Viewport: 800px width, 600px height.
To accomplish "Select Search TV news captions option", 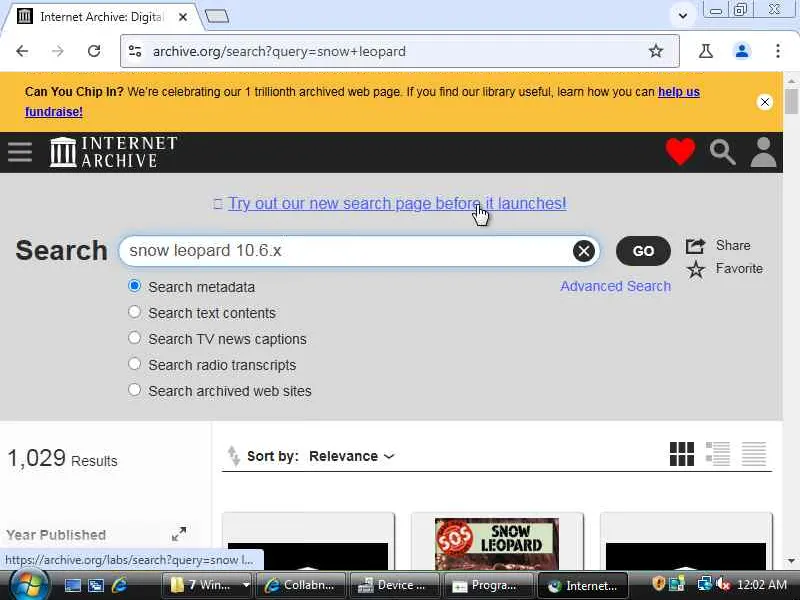I will [x=134, y=338].
